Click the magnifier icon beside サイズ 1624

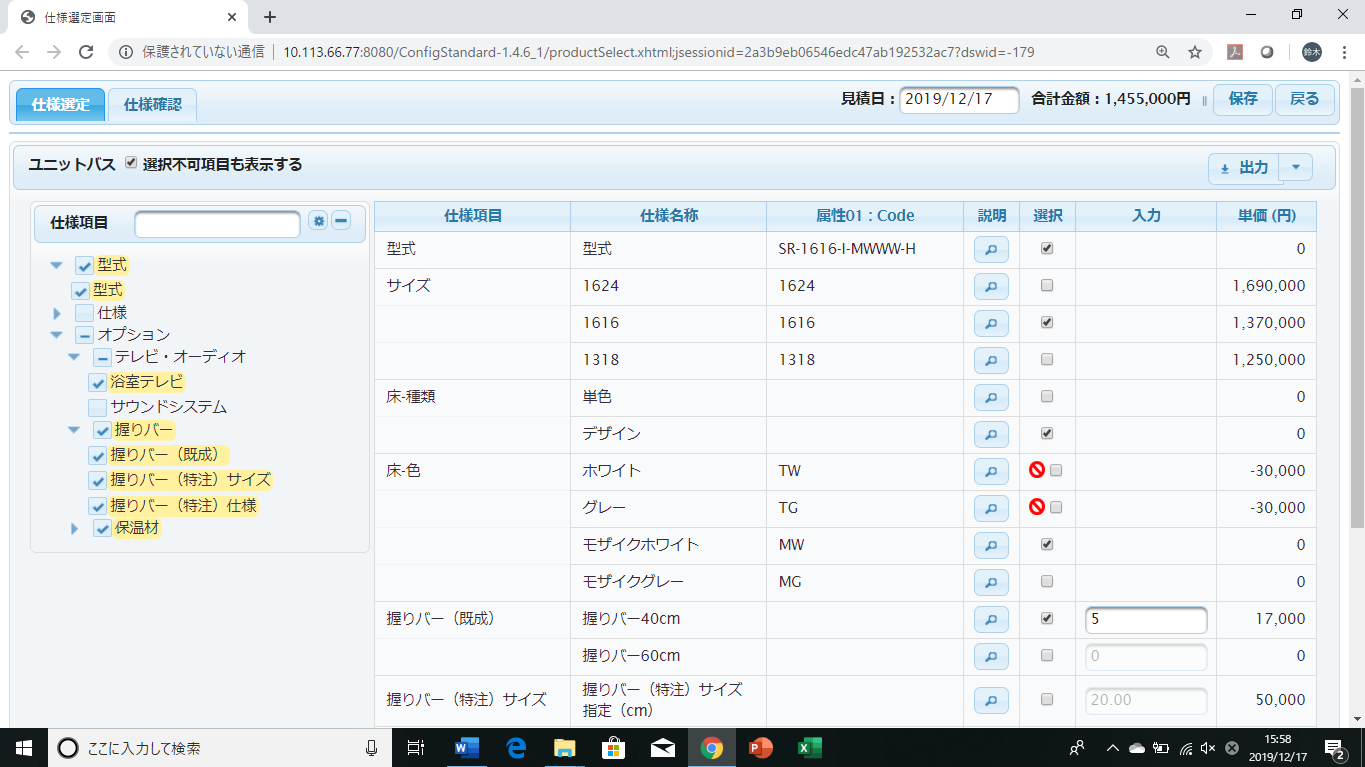click(x=990, y=286)
